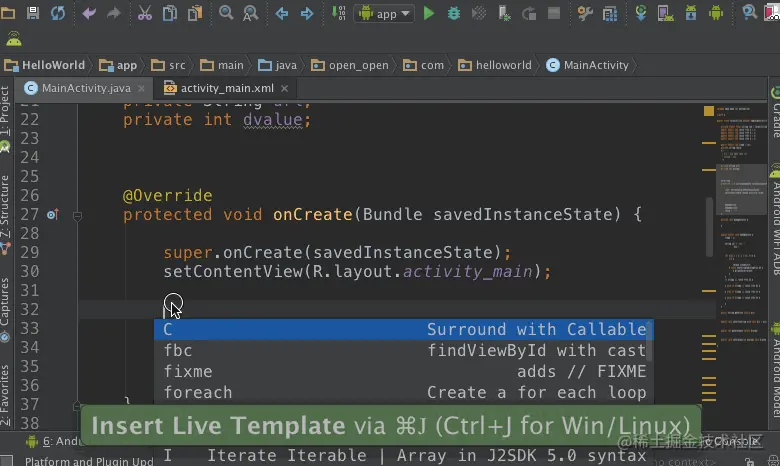This screenshot has height=466, width=780.
Task: Close the activity_main.xml tab
Action: tap(285, 89)
